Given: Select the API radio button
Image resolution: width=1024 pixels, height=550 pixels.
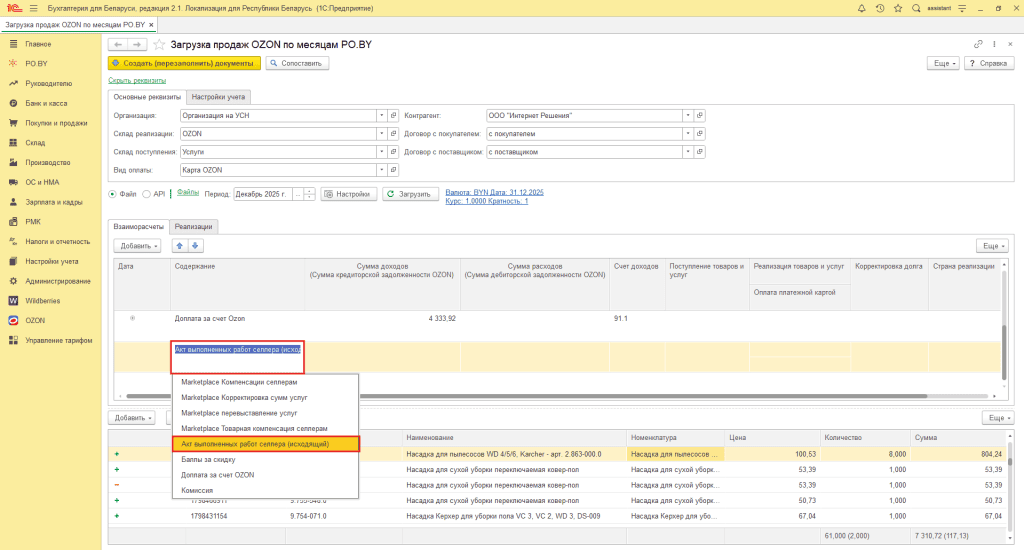Looking at the screenshot, I should coord(146,194).
